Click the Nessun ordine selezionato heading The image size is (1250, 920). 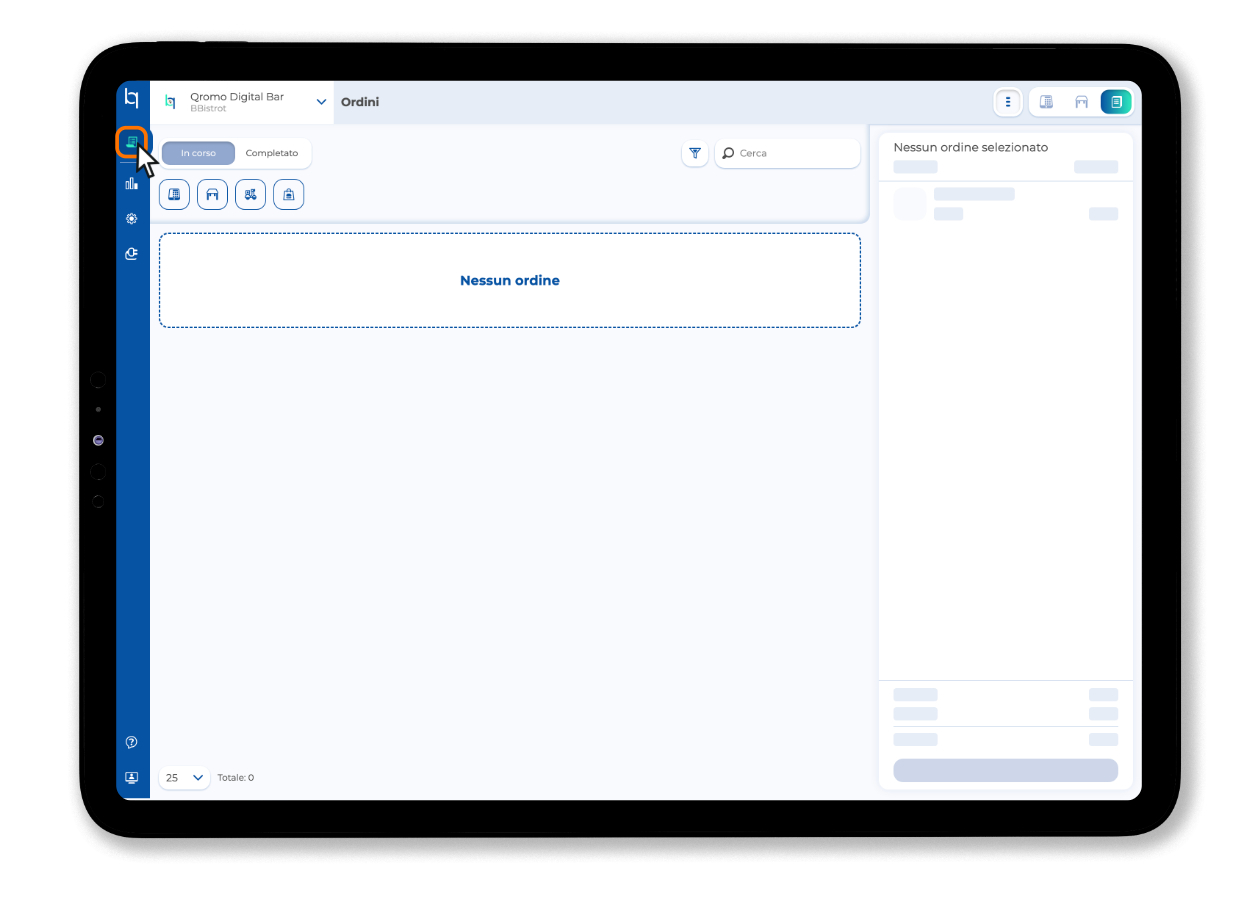(x=971, y=147)
